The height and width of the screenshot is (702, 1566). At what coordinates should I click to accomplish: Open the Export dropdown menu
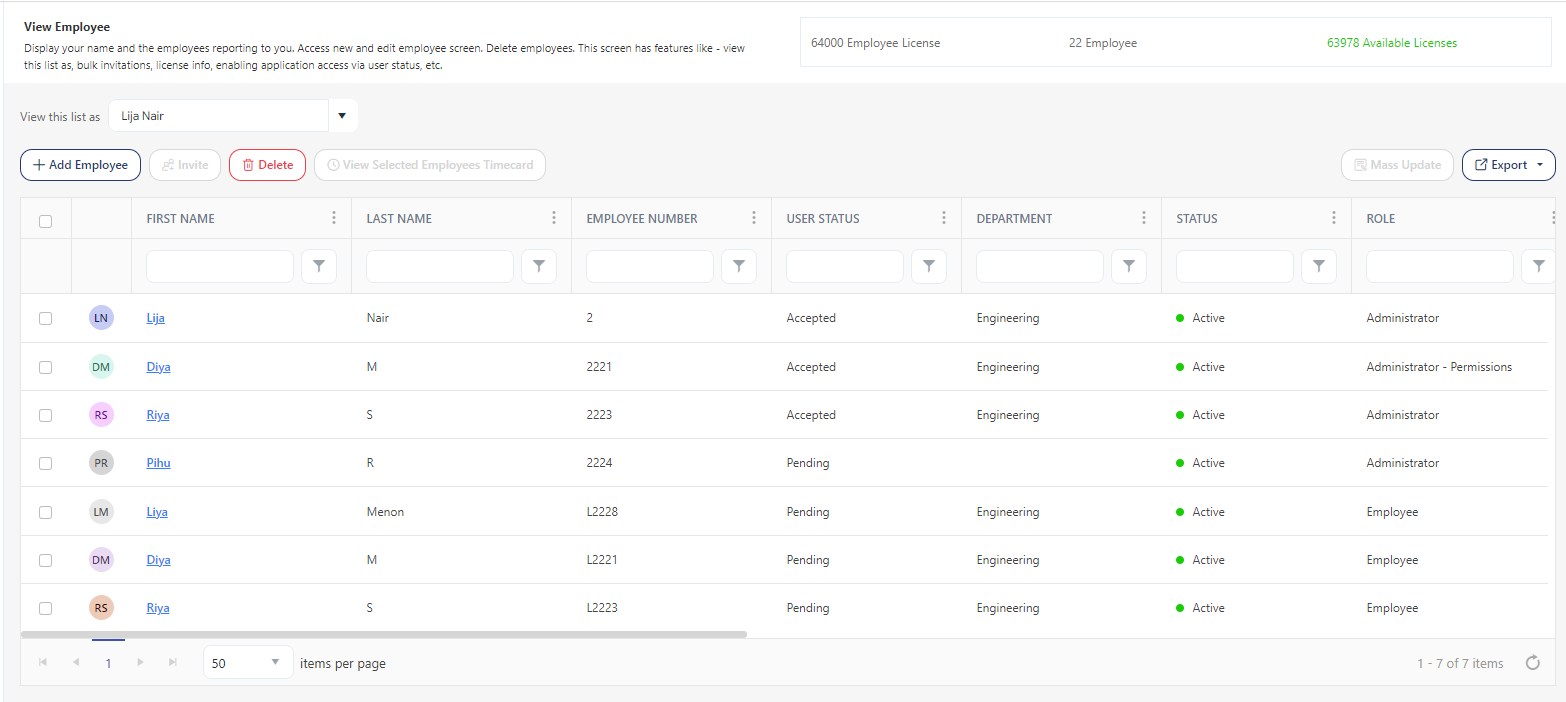coord(1508,165)
